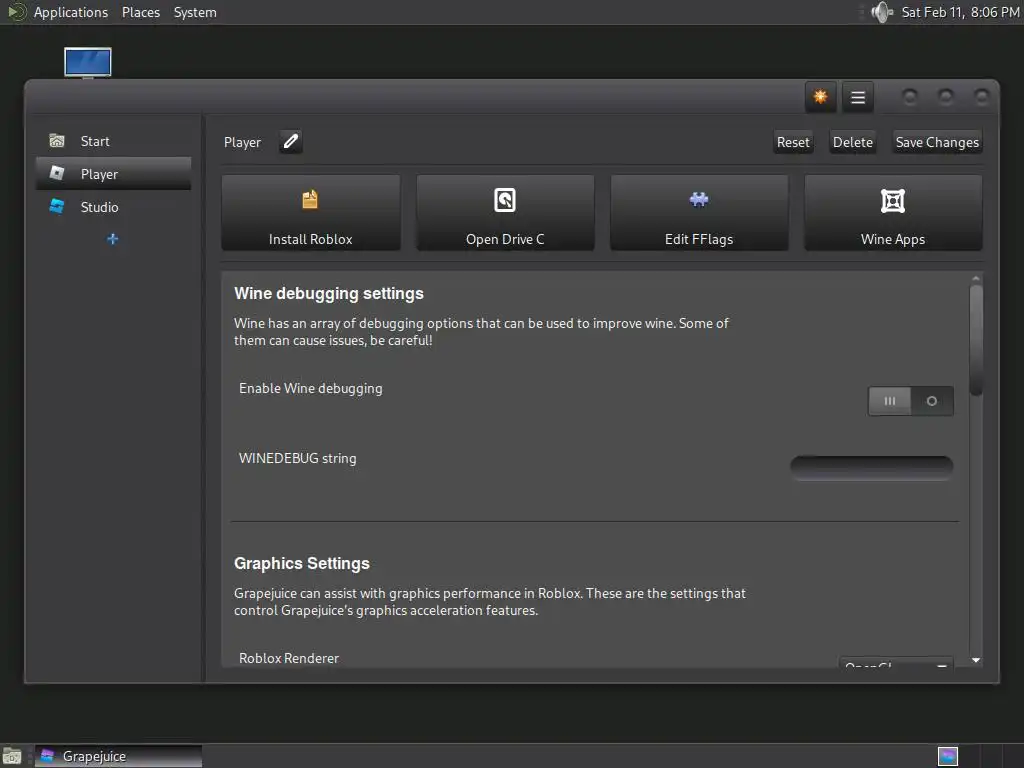Click the Edit FFlags puzzle icon

point(699,199)
